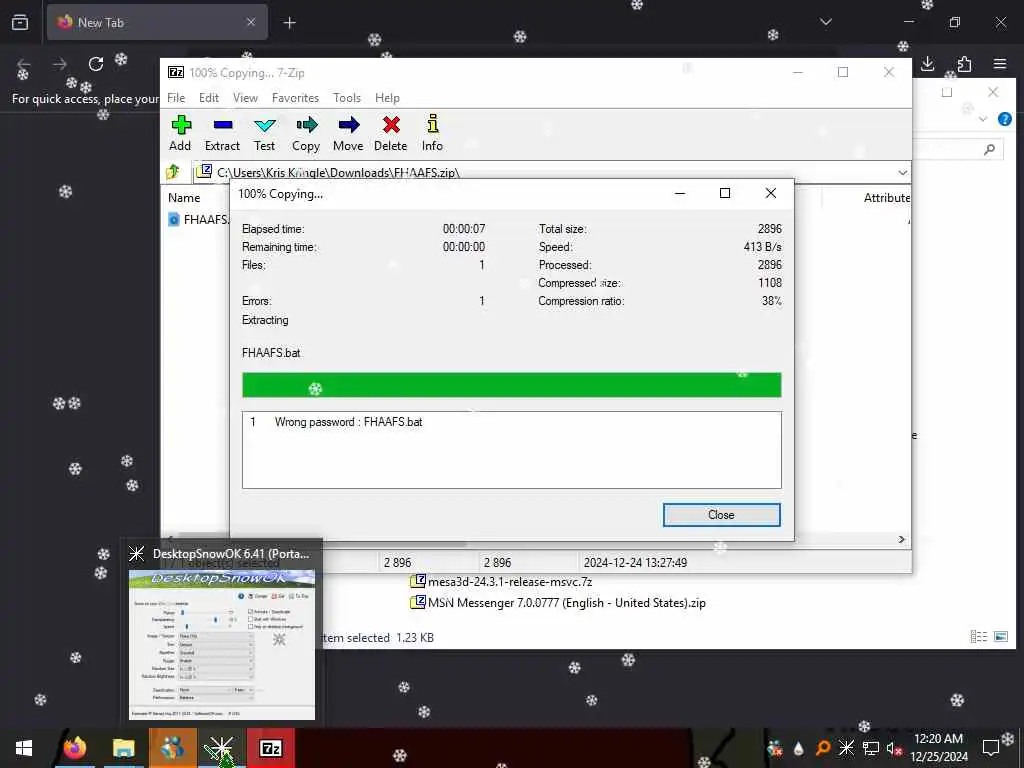Select the New Tab browser tab
Viewport: 1024px width, 768px height.
point(157,22)
